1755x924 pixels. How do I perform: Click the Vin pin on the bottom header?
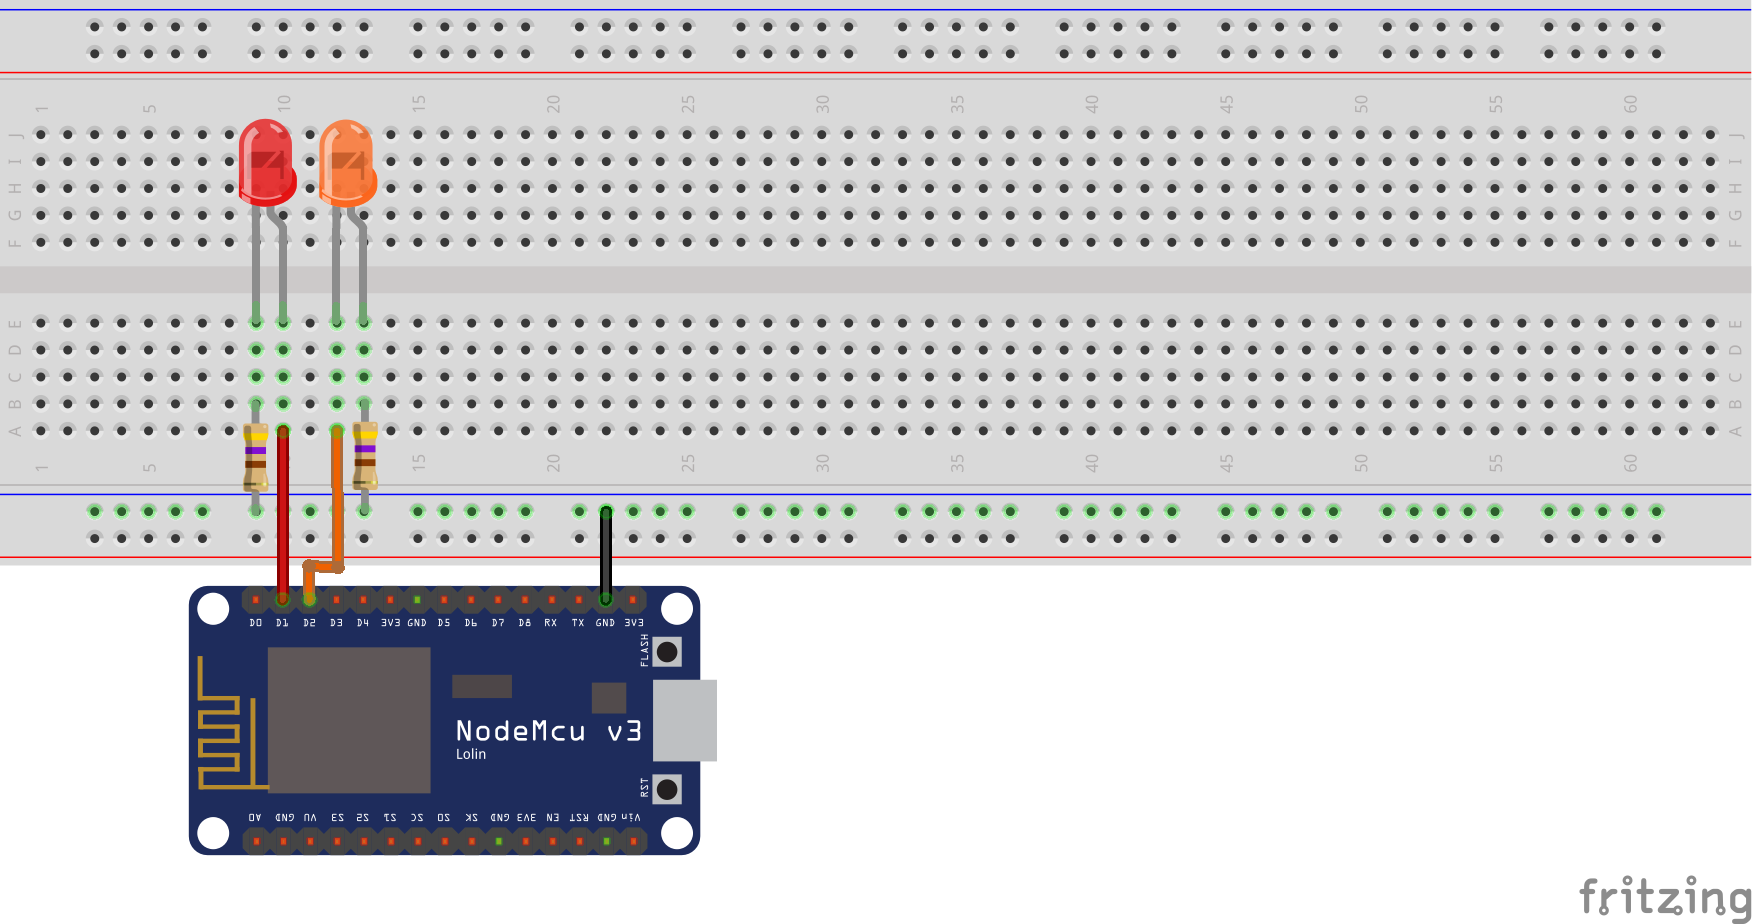pyautogui.click(x=633, y=841)
